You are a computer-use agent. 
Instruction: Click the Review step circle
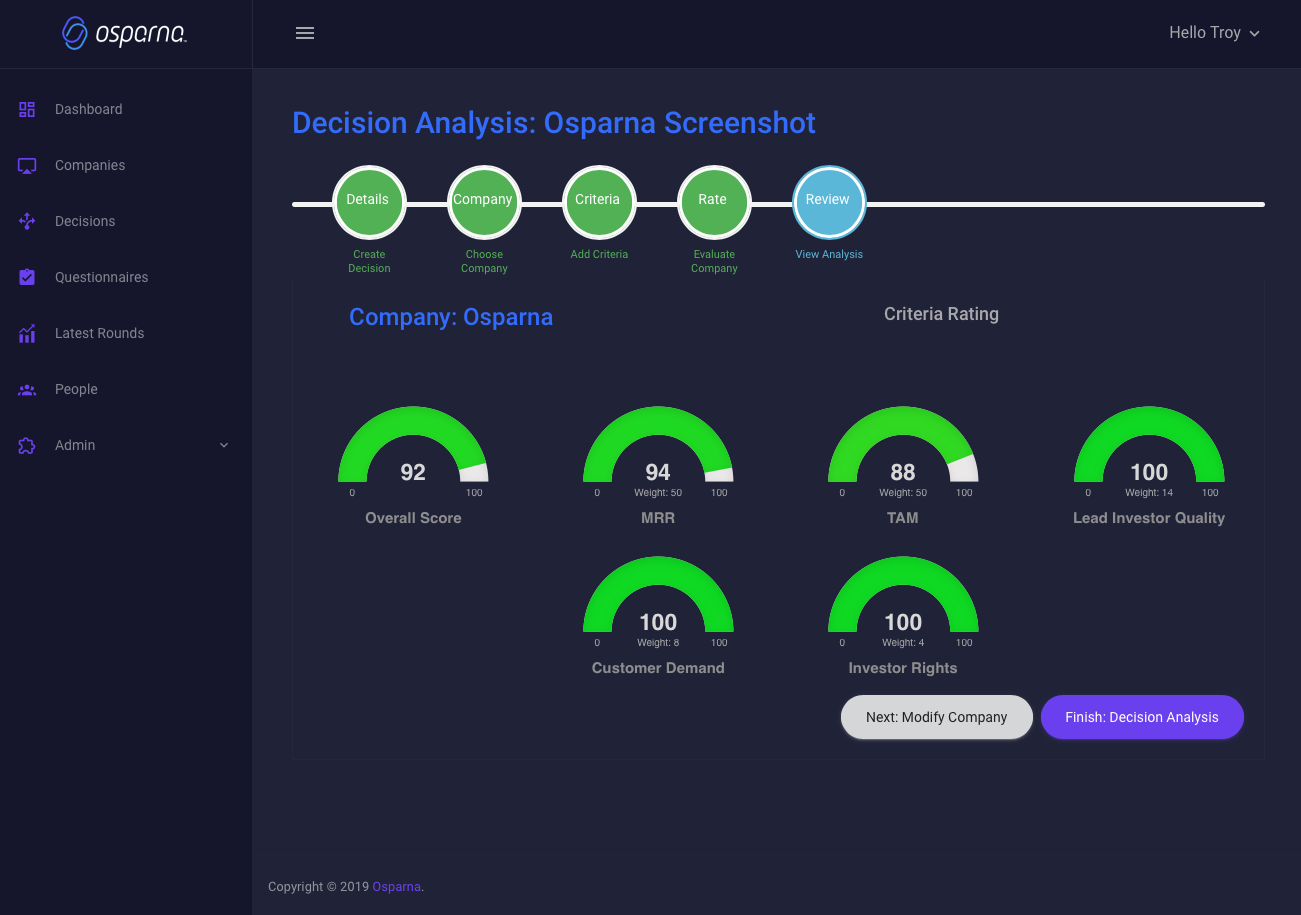click(828, 202)
